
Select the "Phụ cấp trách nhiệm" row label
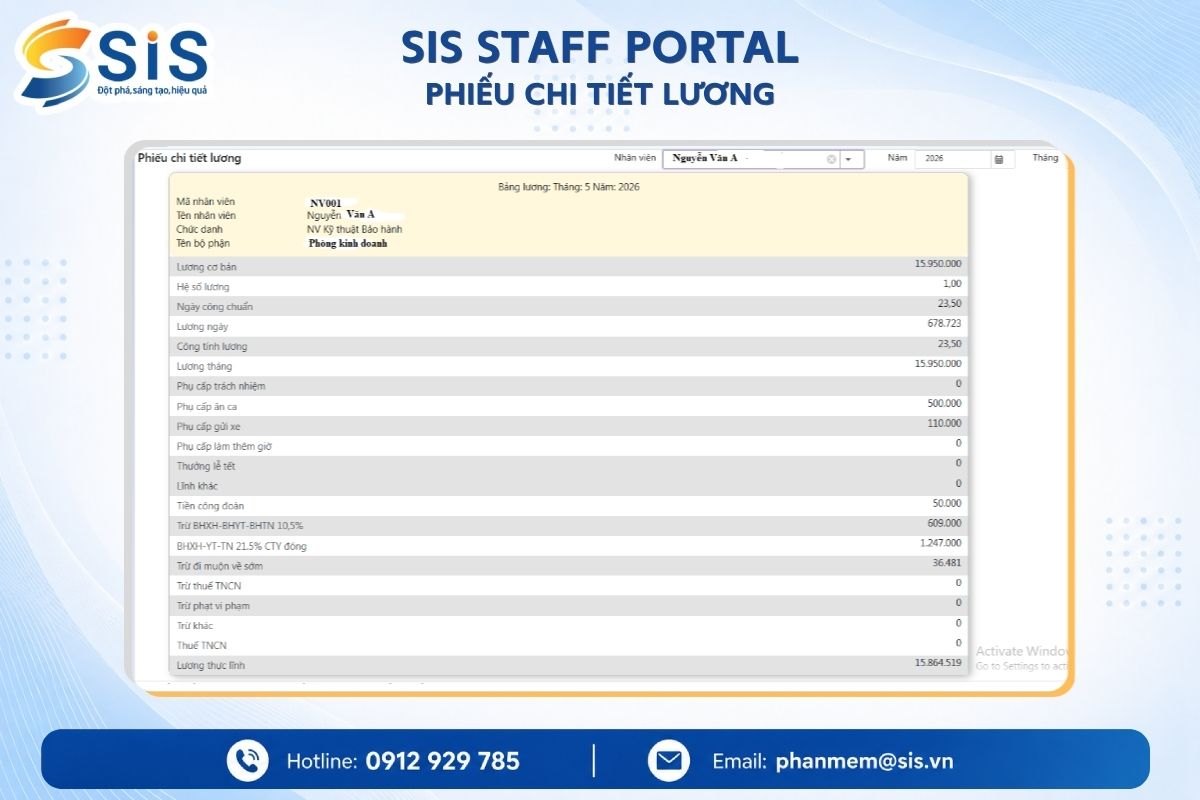pos(220,386)
